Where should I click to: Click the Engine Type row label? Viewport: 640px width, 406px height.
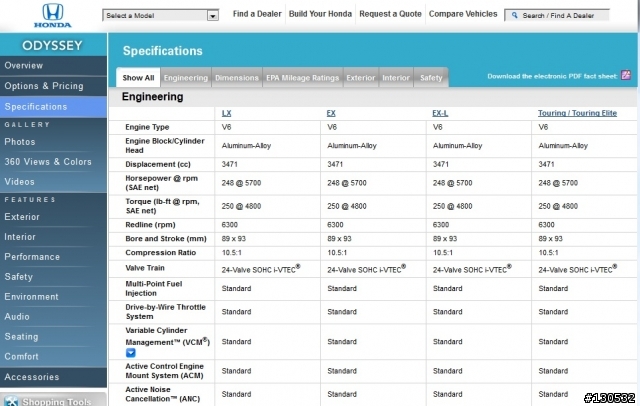[147, 127]
